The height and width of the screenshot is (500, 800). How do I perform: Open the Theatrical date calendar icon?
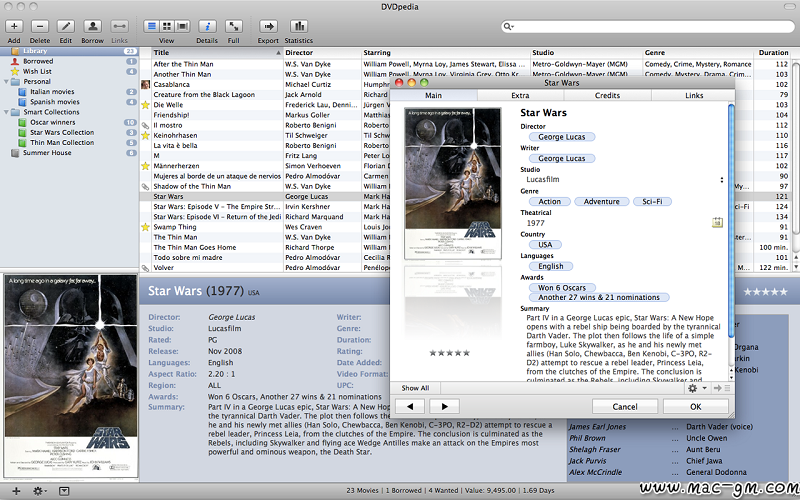tap(717, 222)
